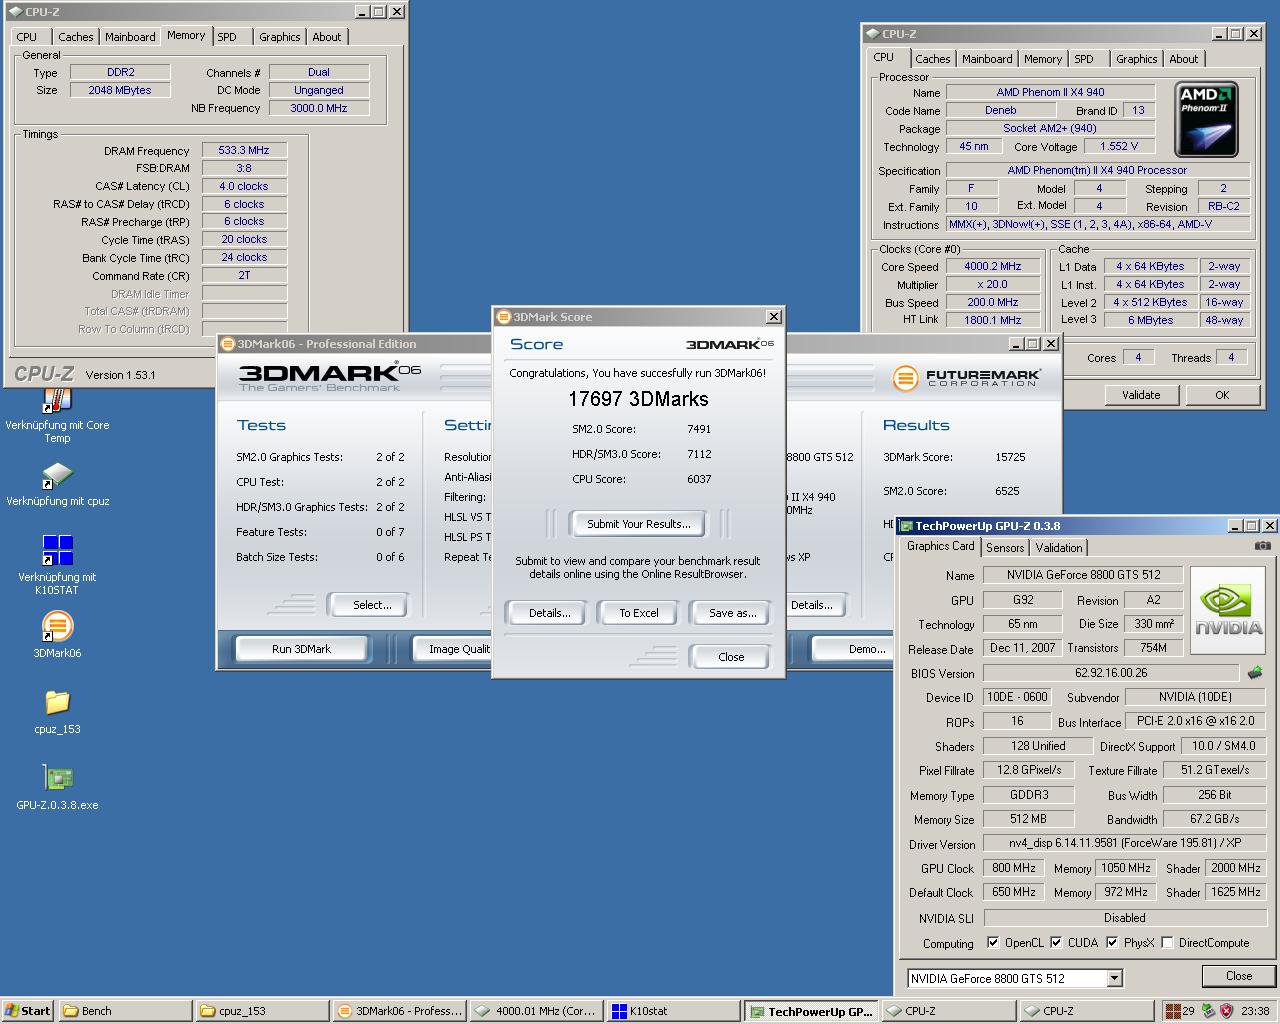The height and width of the screenshot is (1024, 1280).
Task: Launch 3DMark06 from desktop icon
Action: click(x=57, y=635)
